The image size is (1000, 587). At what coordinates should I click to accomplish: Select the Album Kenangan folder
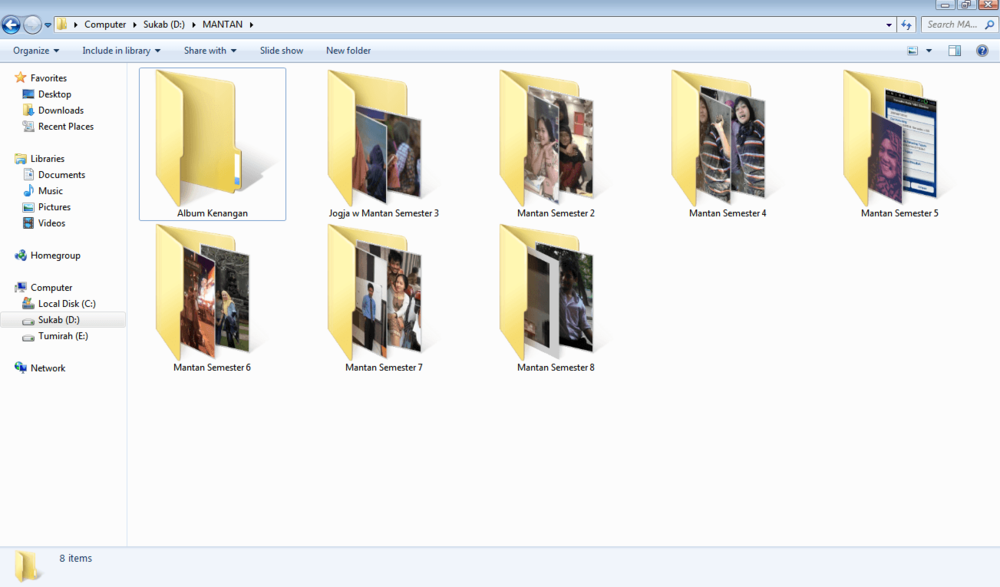212,144
